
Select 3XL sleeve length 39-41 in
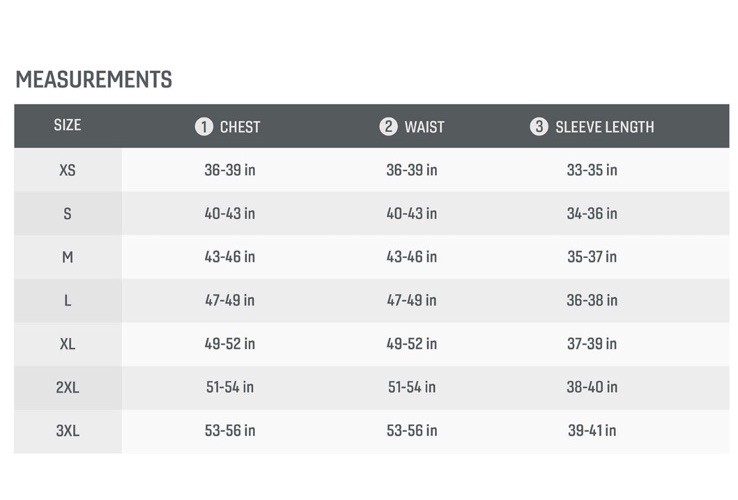click(592, 430)
